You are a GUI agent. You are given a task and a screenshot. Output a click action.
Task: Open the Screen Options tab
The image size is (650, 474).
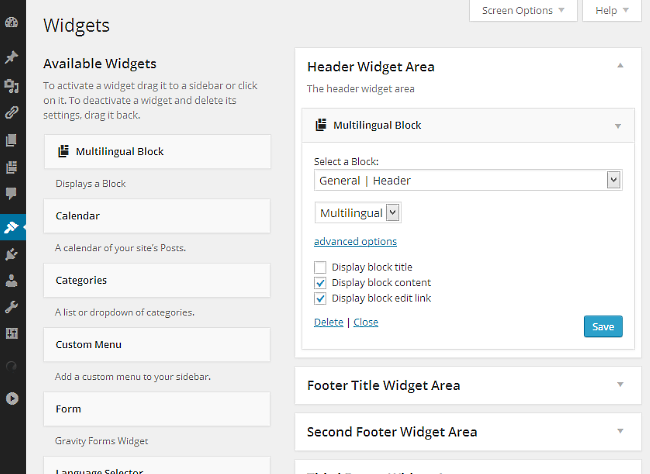click(523, 10)
